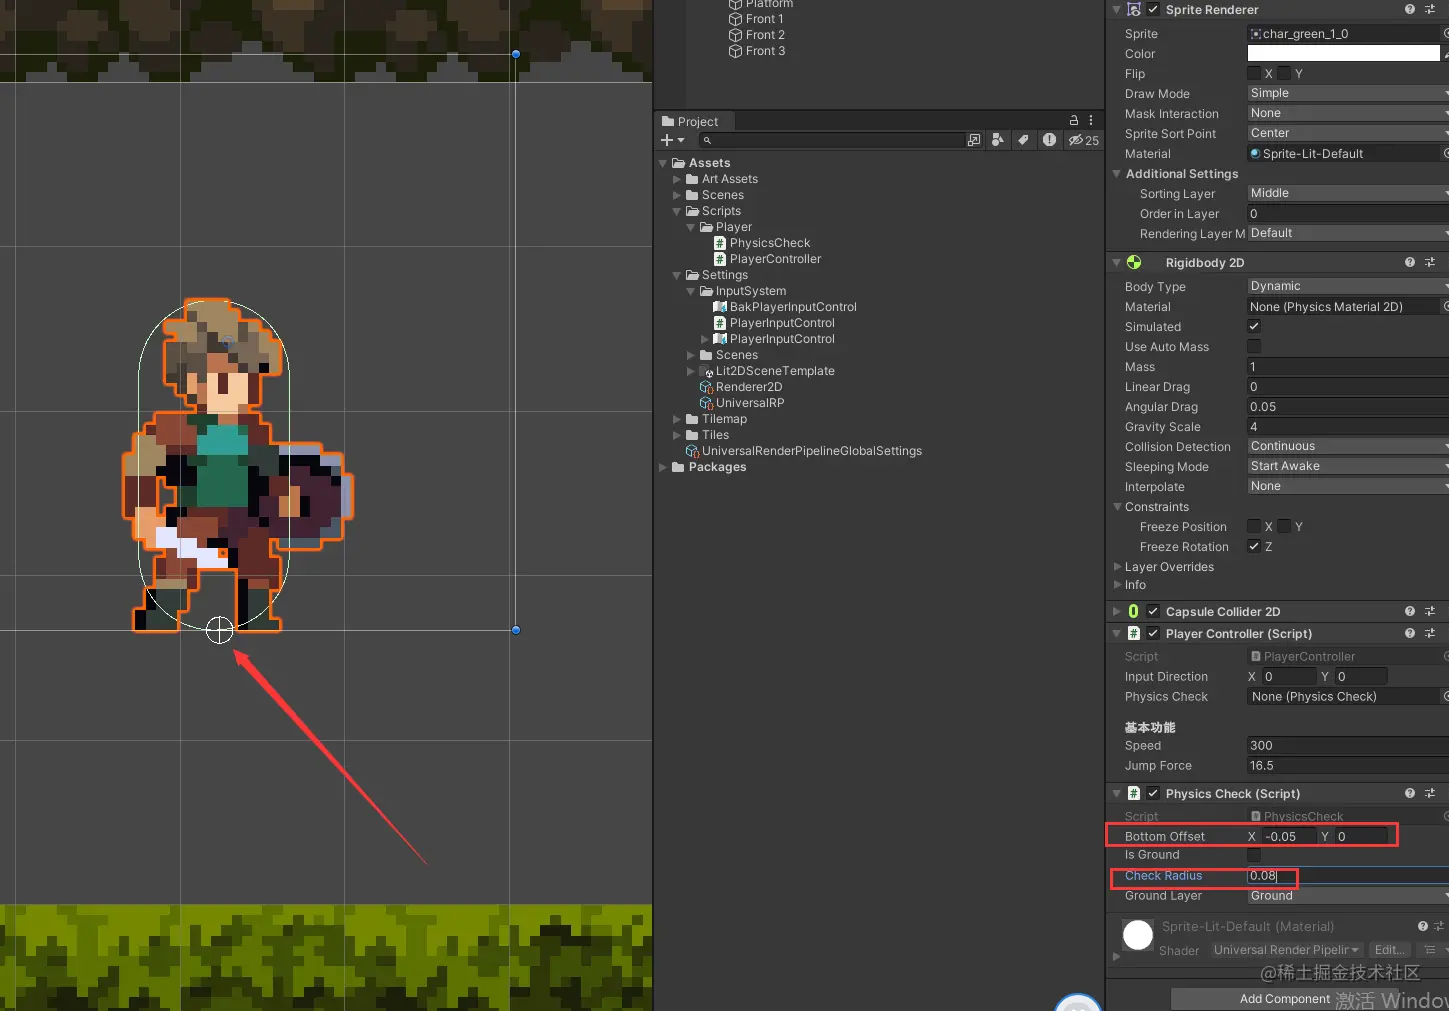Screen dimensions: 1449x1011
Task: Open the Shader Universal Render Pipeline dropdown
Action: (x=1286, y=950)
